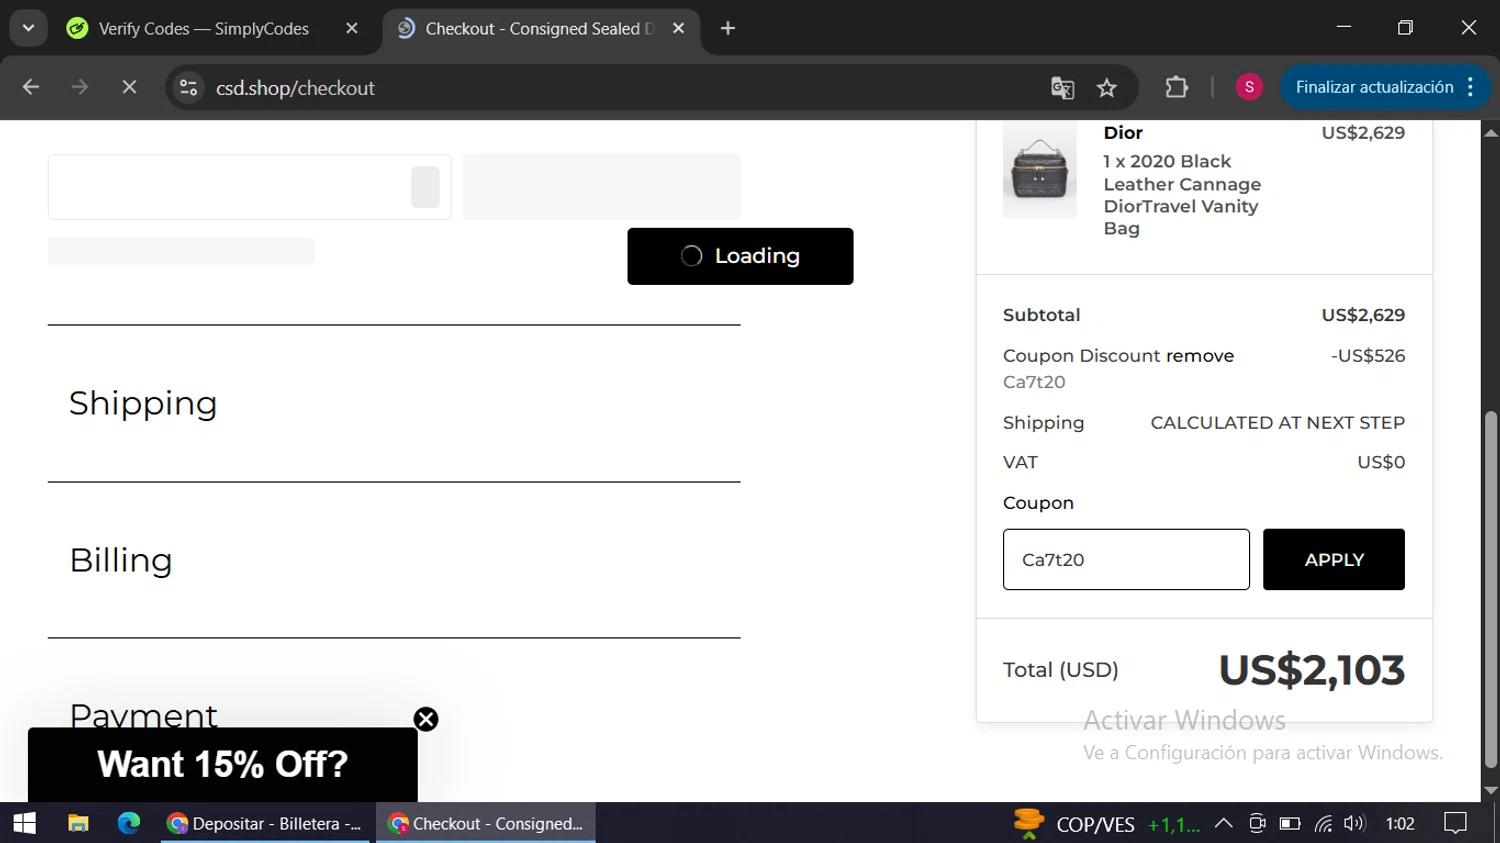Click the Loading button
Image resolution: width=1500 pixels, height=843 pixels.
(x=740, y=256)
